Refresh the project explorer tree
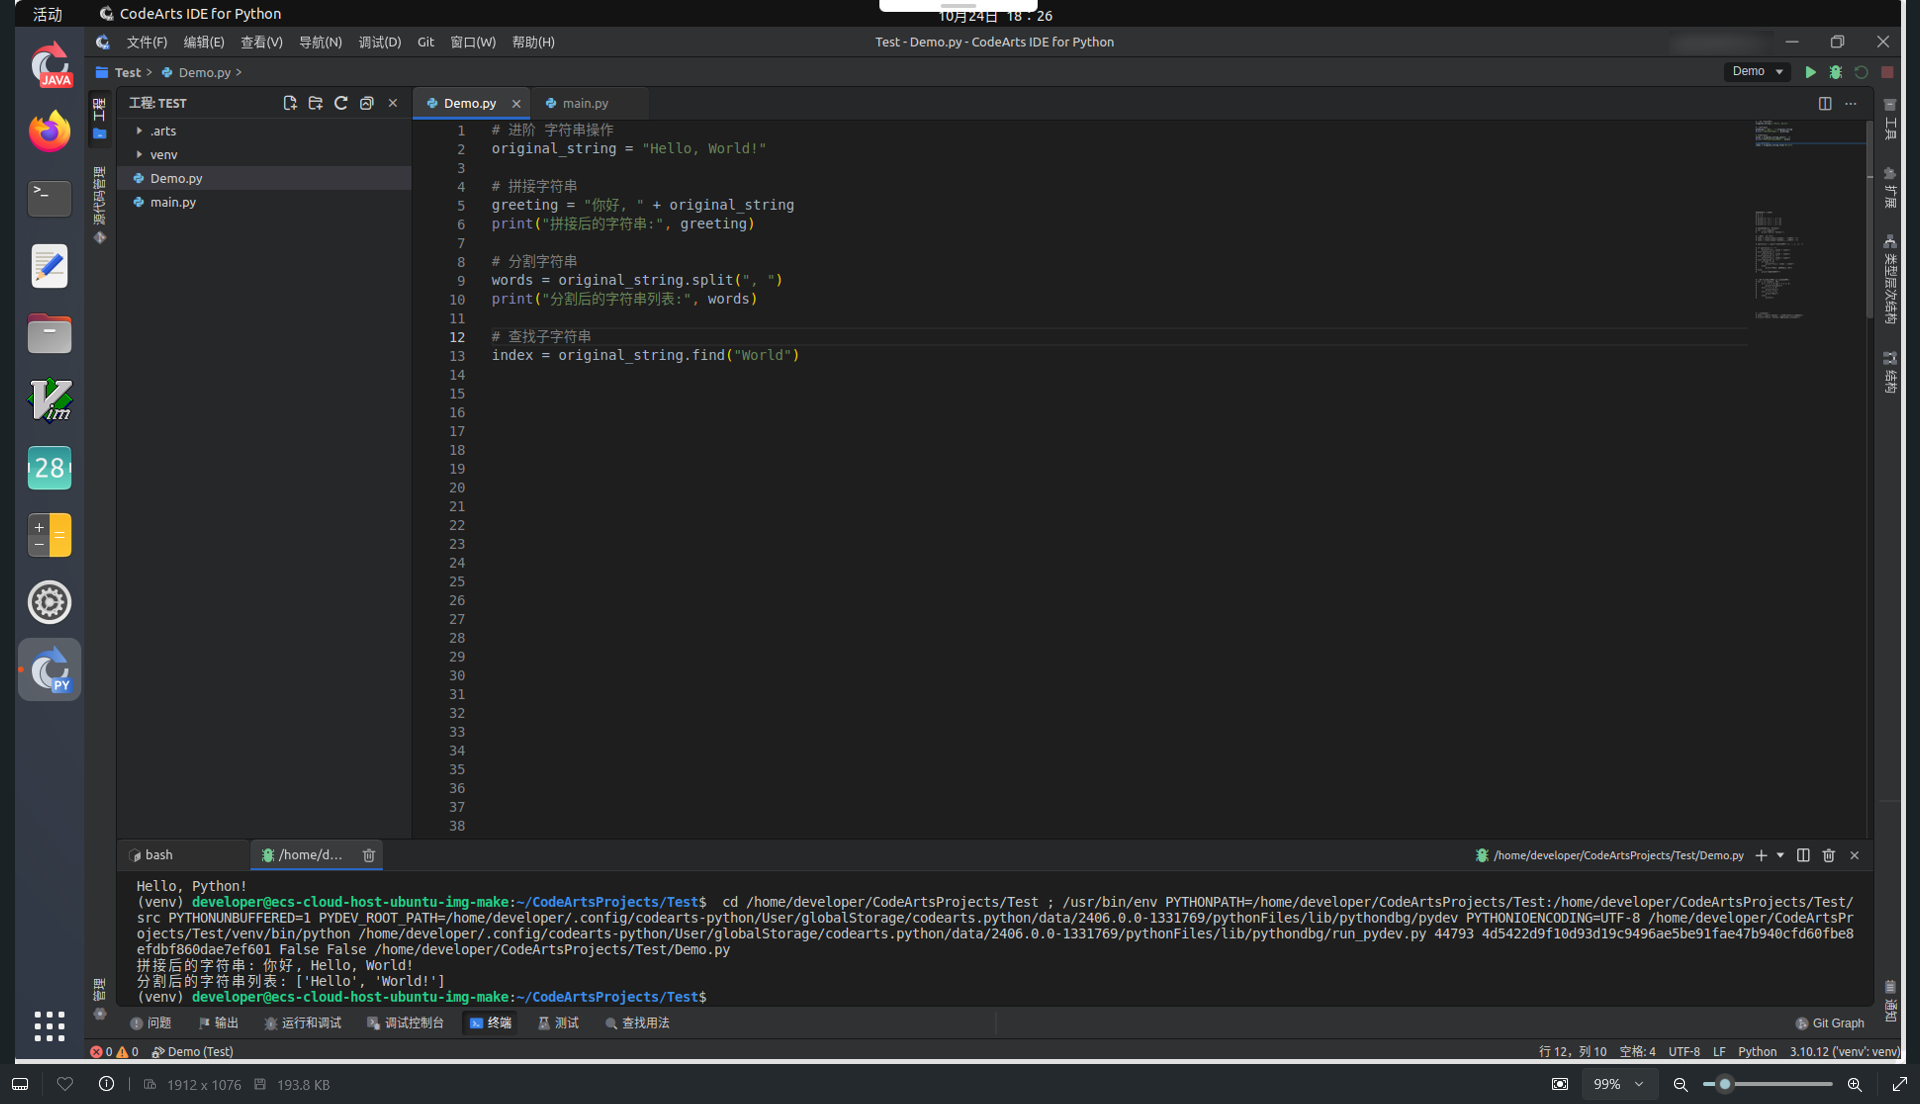The width and height of the screenshot is (1920, 1104). tap(341, 103)
